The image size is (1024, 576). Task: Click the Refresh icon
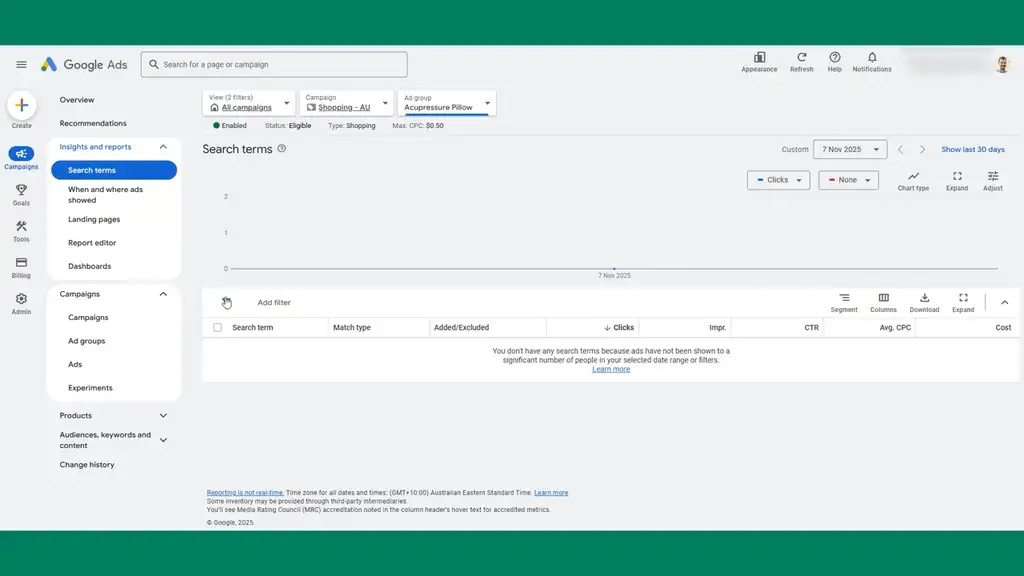click(x=801, y=58)
